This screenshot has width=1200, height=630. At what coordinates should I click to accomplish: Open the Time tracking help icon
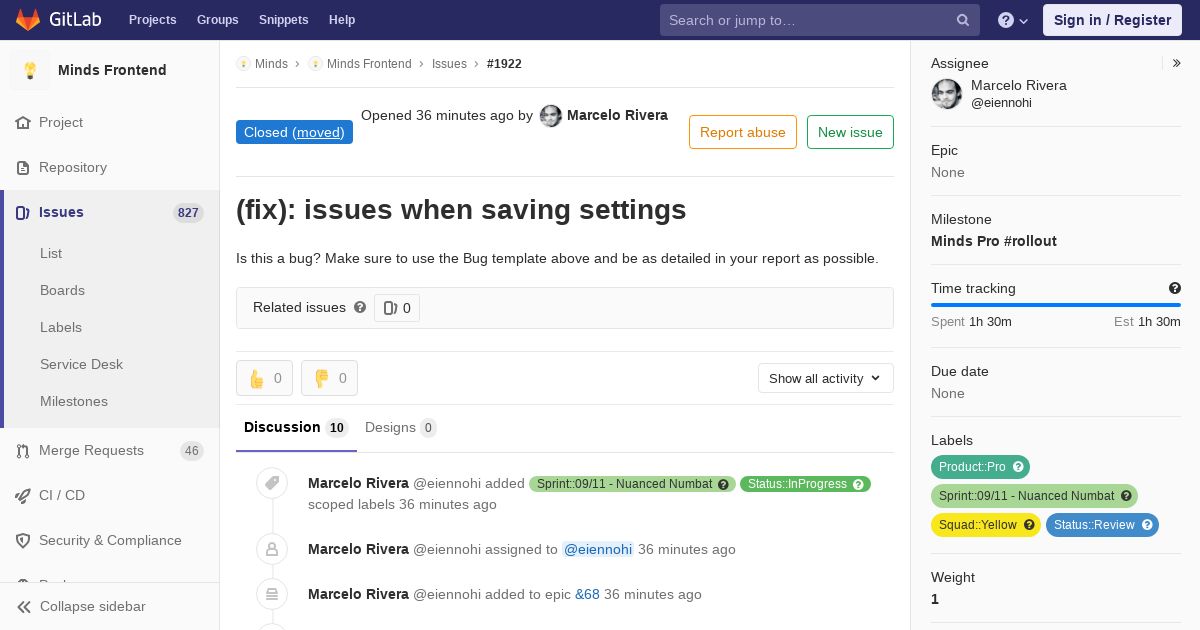coord(1175,288)
